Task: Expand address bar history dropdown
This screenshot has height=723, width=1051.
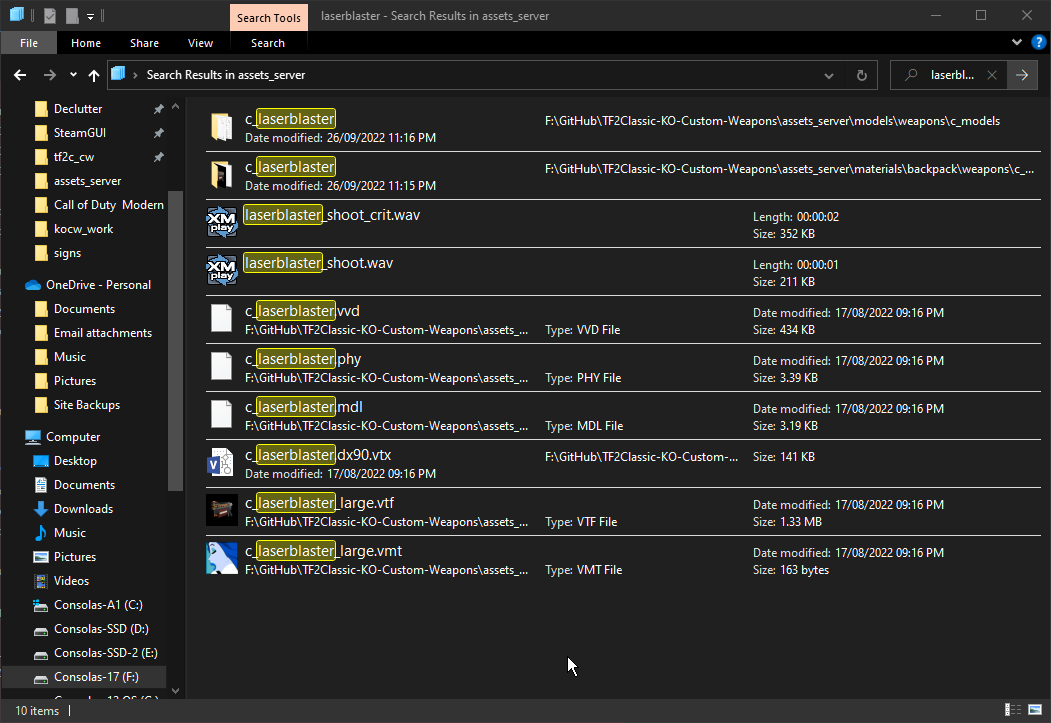Action: pyautogui.click(x=829, y=76)
